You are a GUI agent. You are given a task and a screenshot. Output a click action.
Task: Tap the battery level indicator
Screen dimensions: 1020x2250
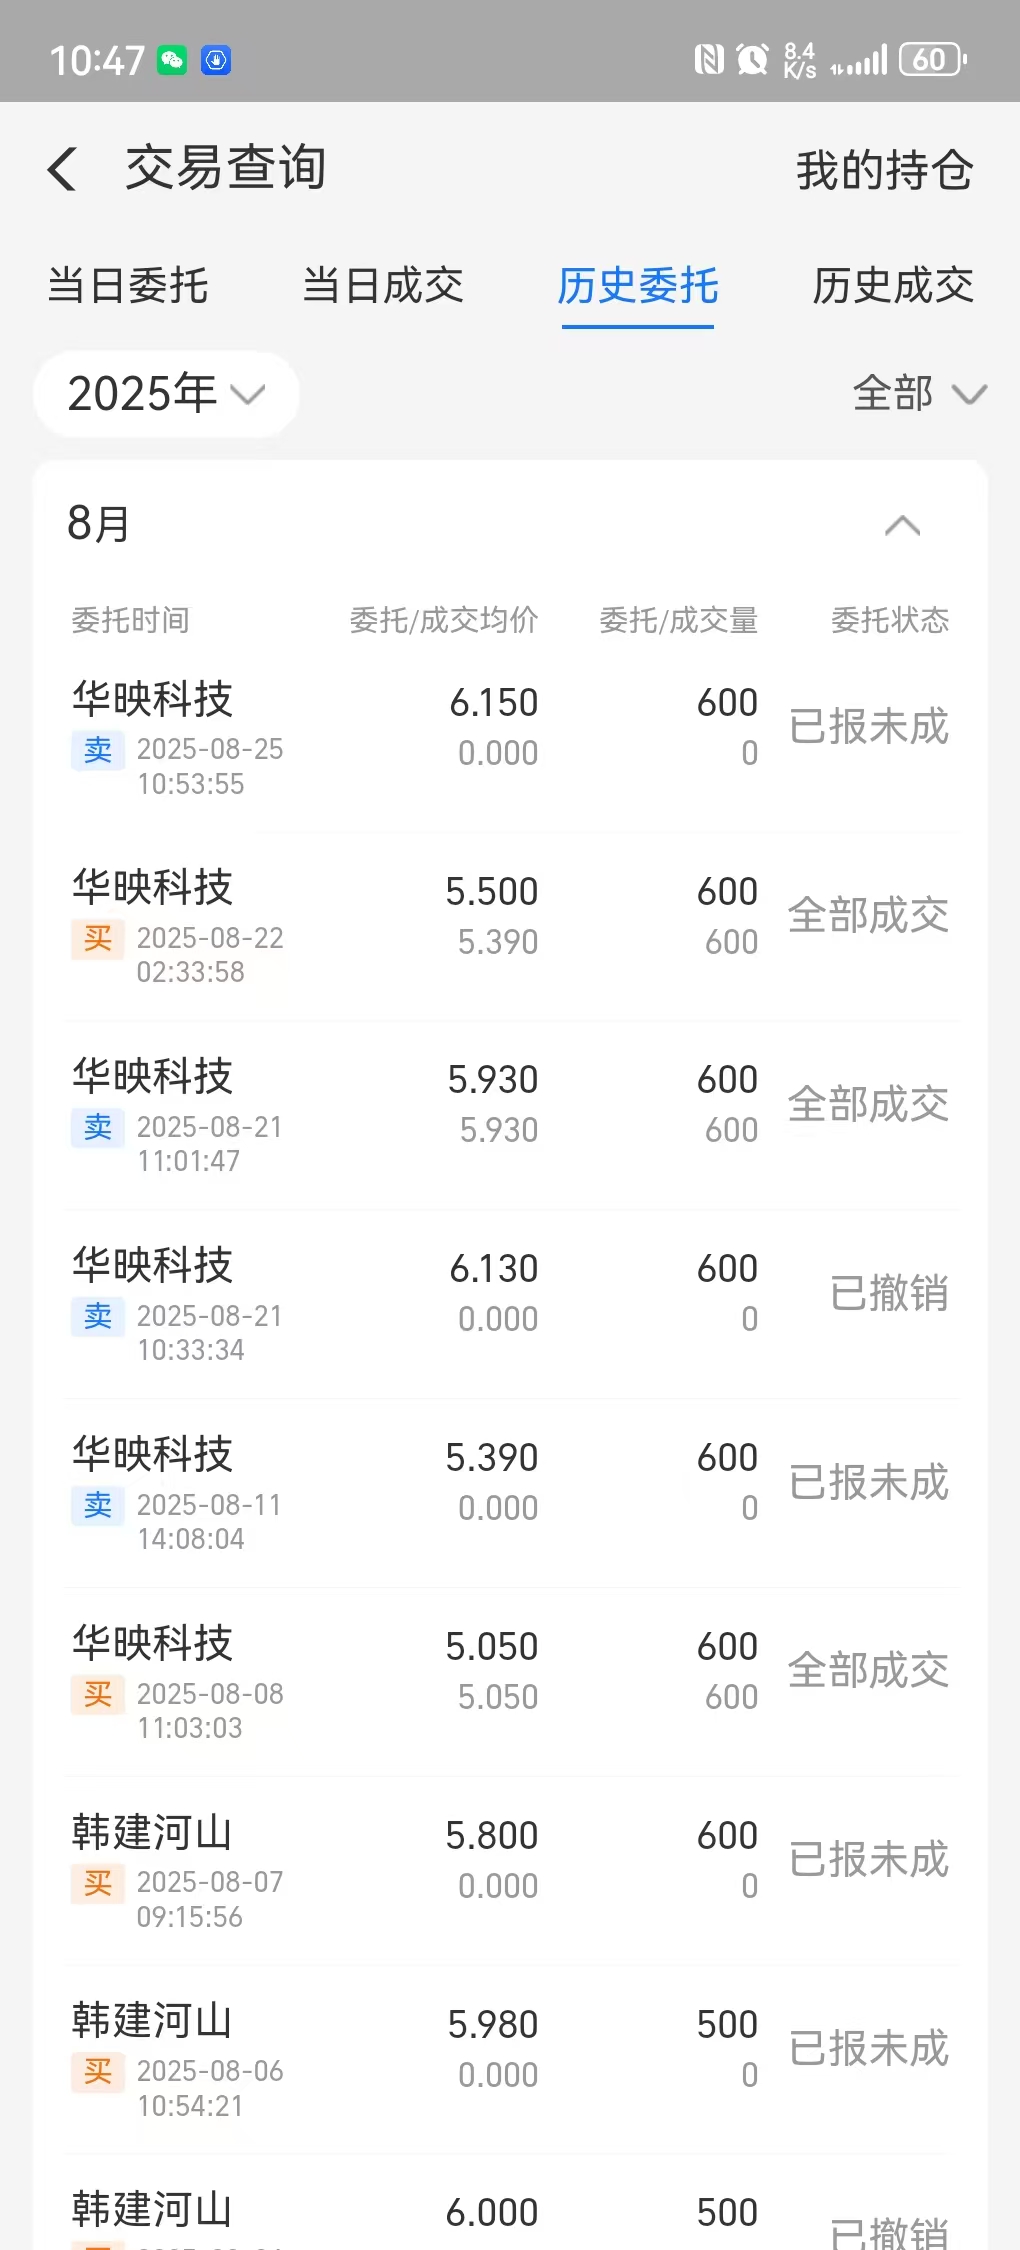pyautogui.click(x=933, y=60)
